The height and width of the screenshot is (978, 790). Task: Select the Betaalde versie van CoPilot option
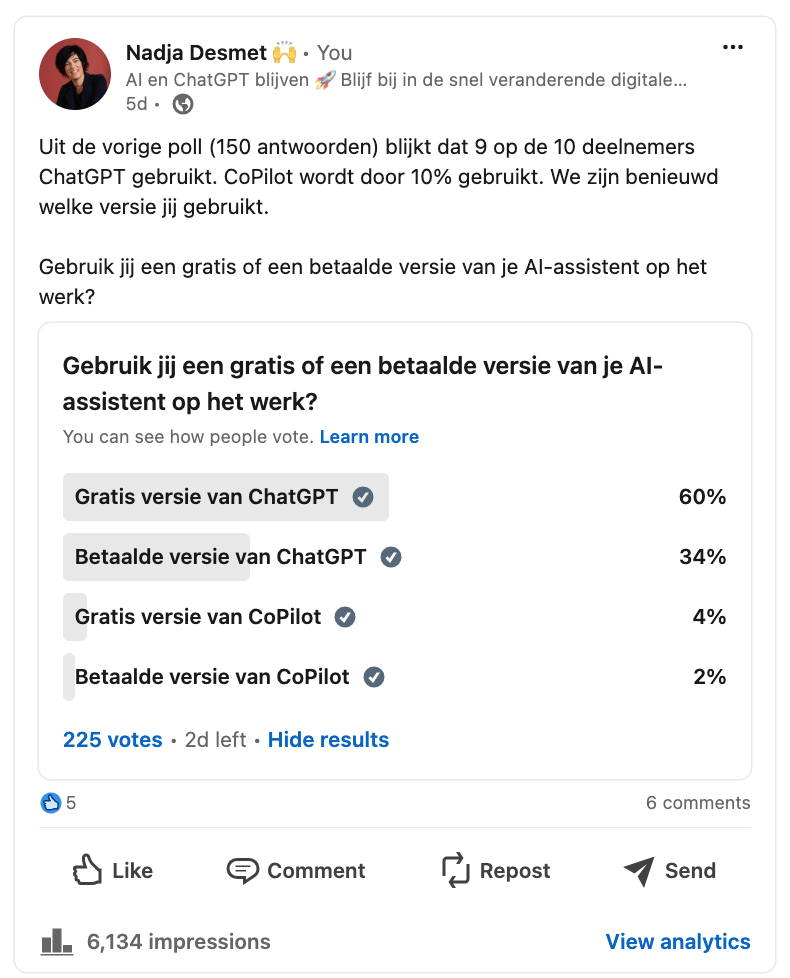point(395,677)
